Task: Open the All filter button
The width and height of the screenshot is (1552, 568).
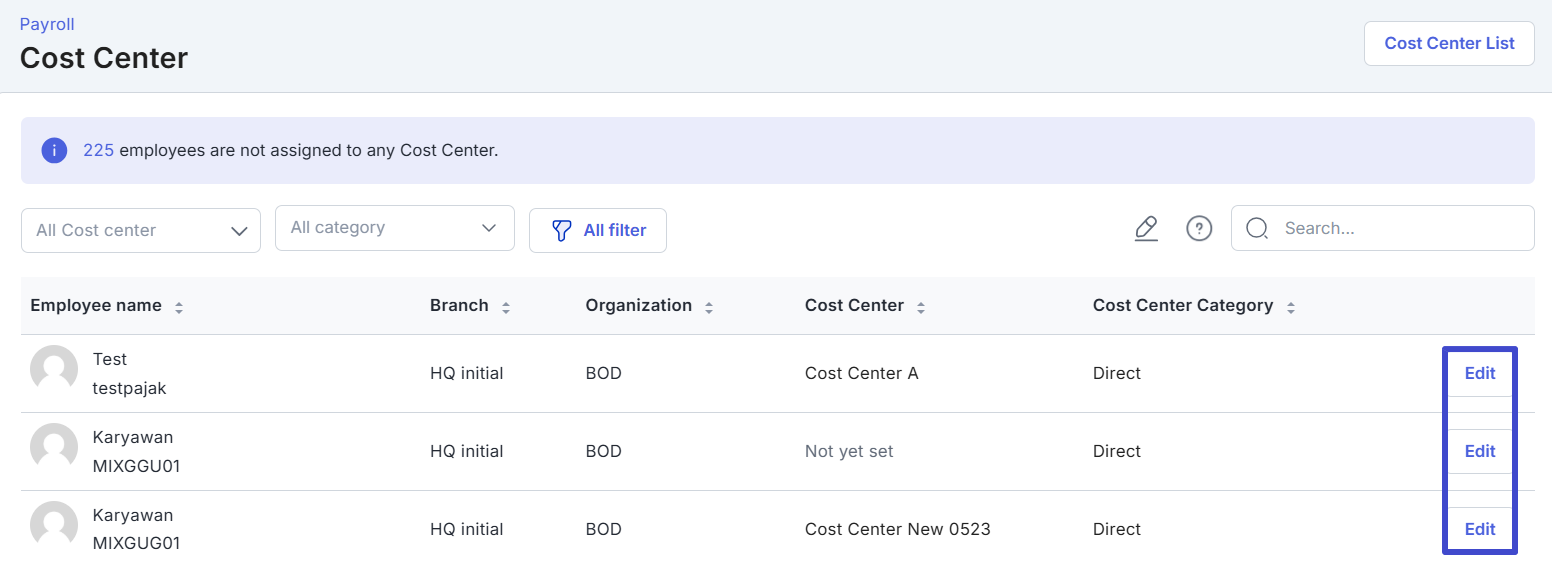Action: [598, 230]
